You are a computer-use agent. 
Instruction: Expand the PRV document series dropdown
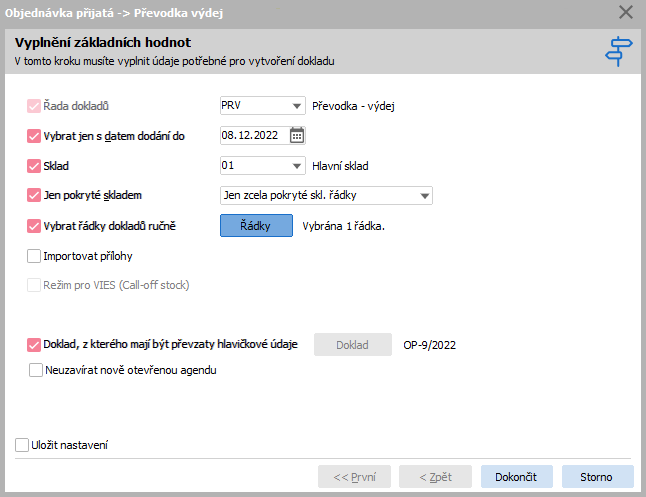[x=296, y=106]
